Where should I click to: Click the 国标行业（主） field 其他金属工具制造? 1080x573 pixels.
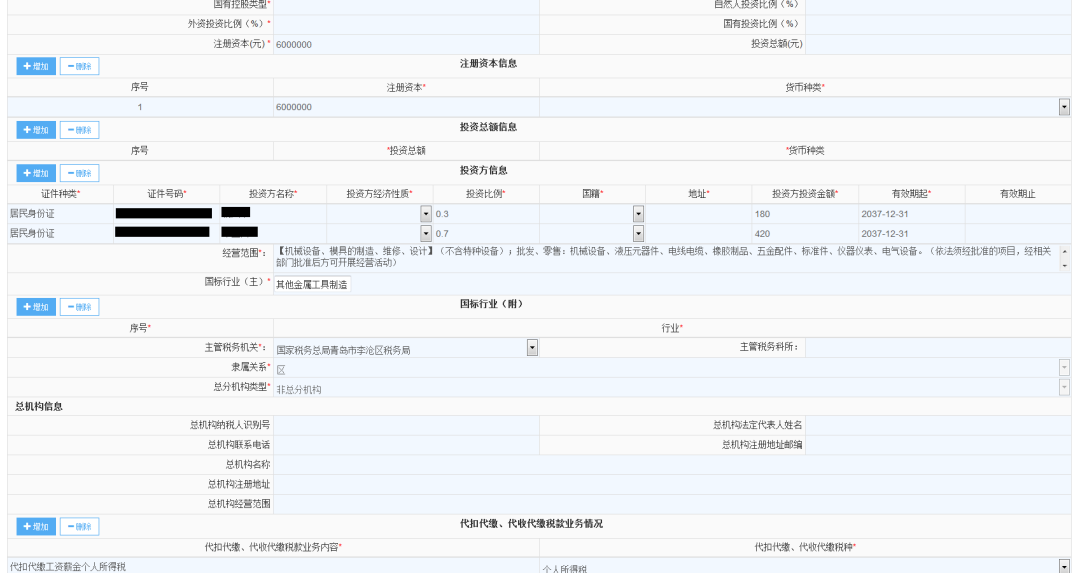click(x=312, y=284)
